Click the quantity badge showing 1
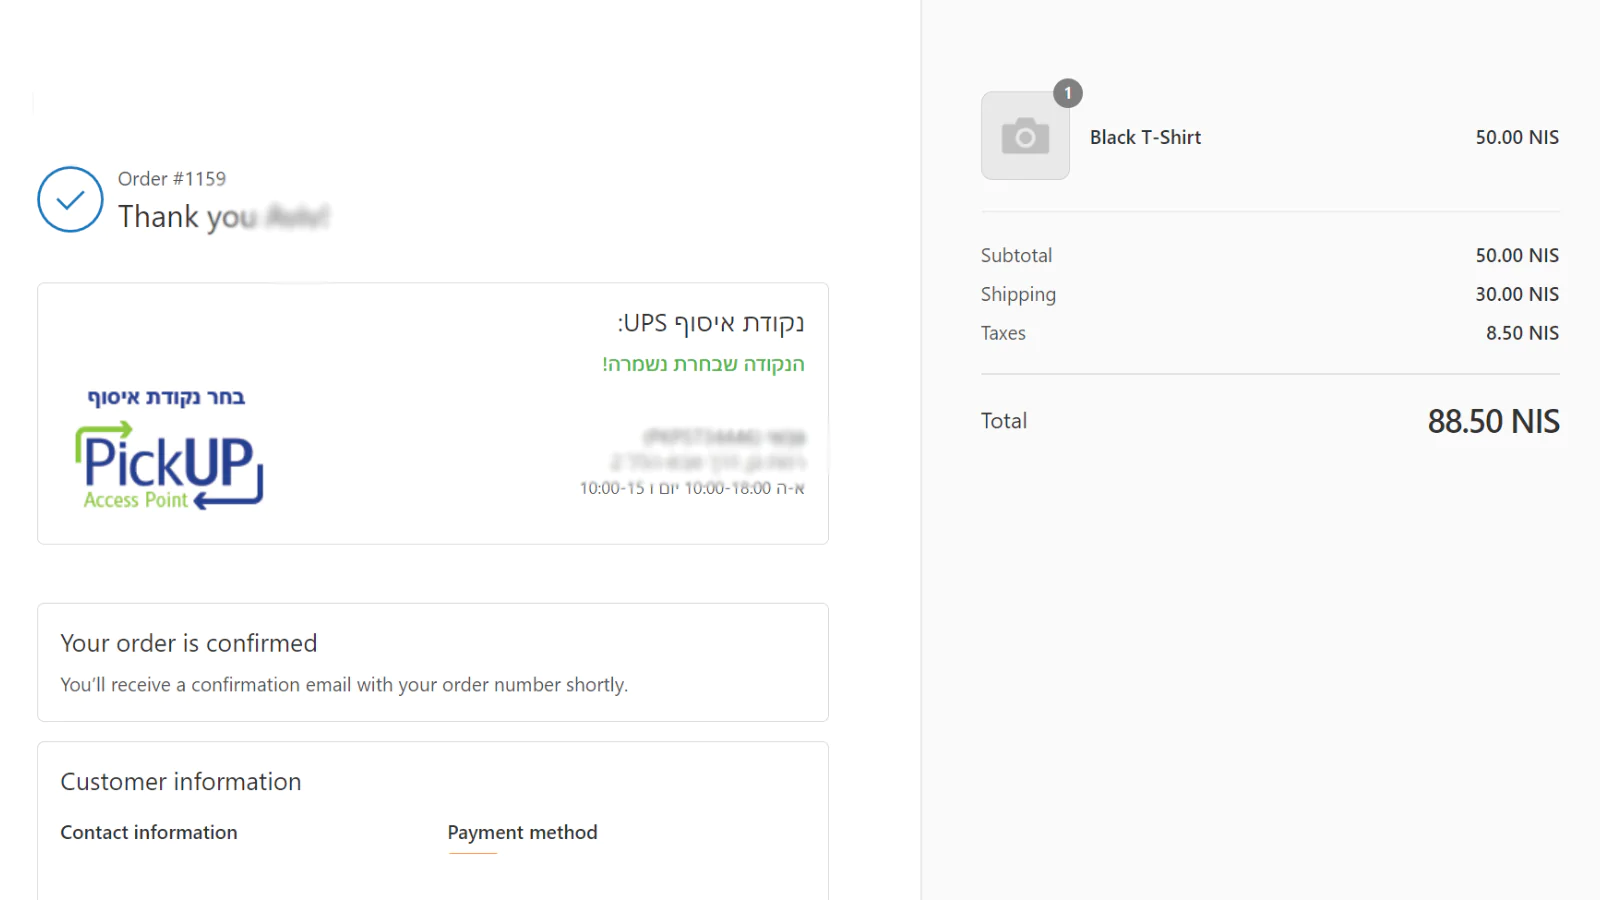 click(x=1068, y=93)
